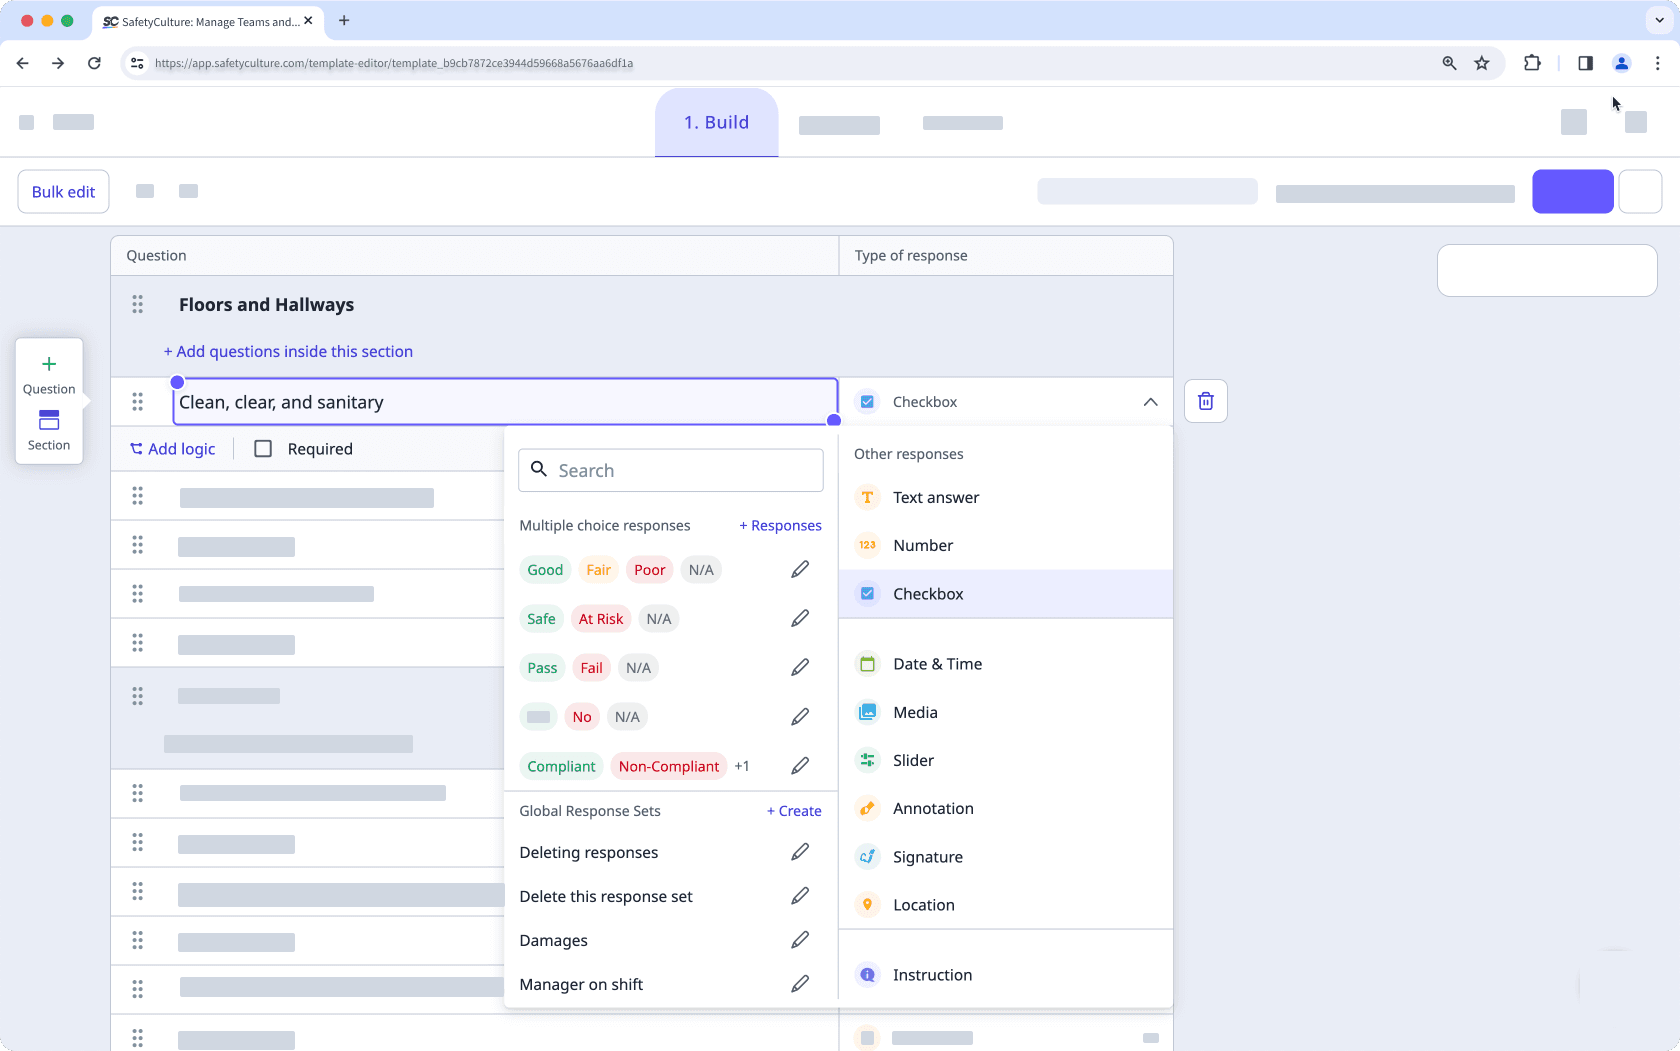Screen dimensions: 1680x1051
Task: Collapse the Checkbox response type dropdown
Action: click(x=1149, y=401)
